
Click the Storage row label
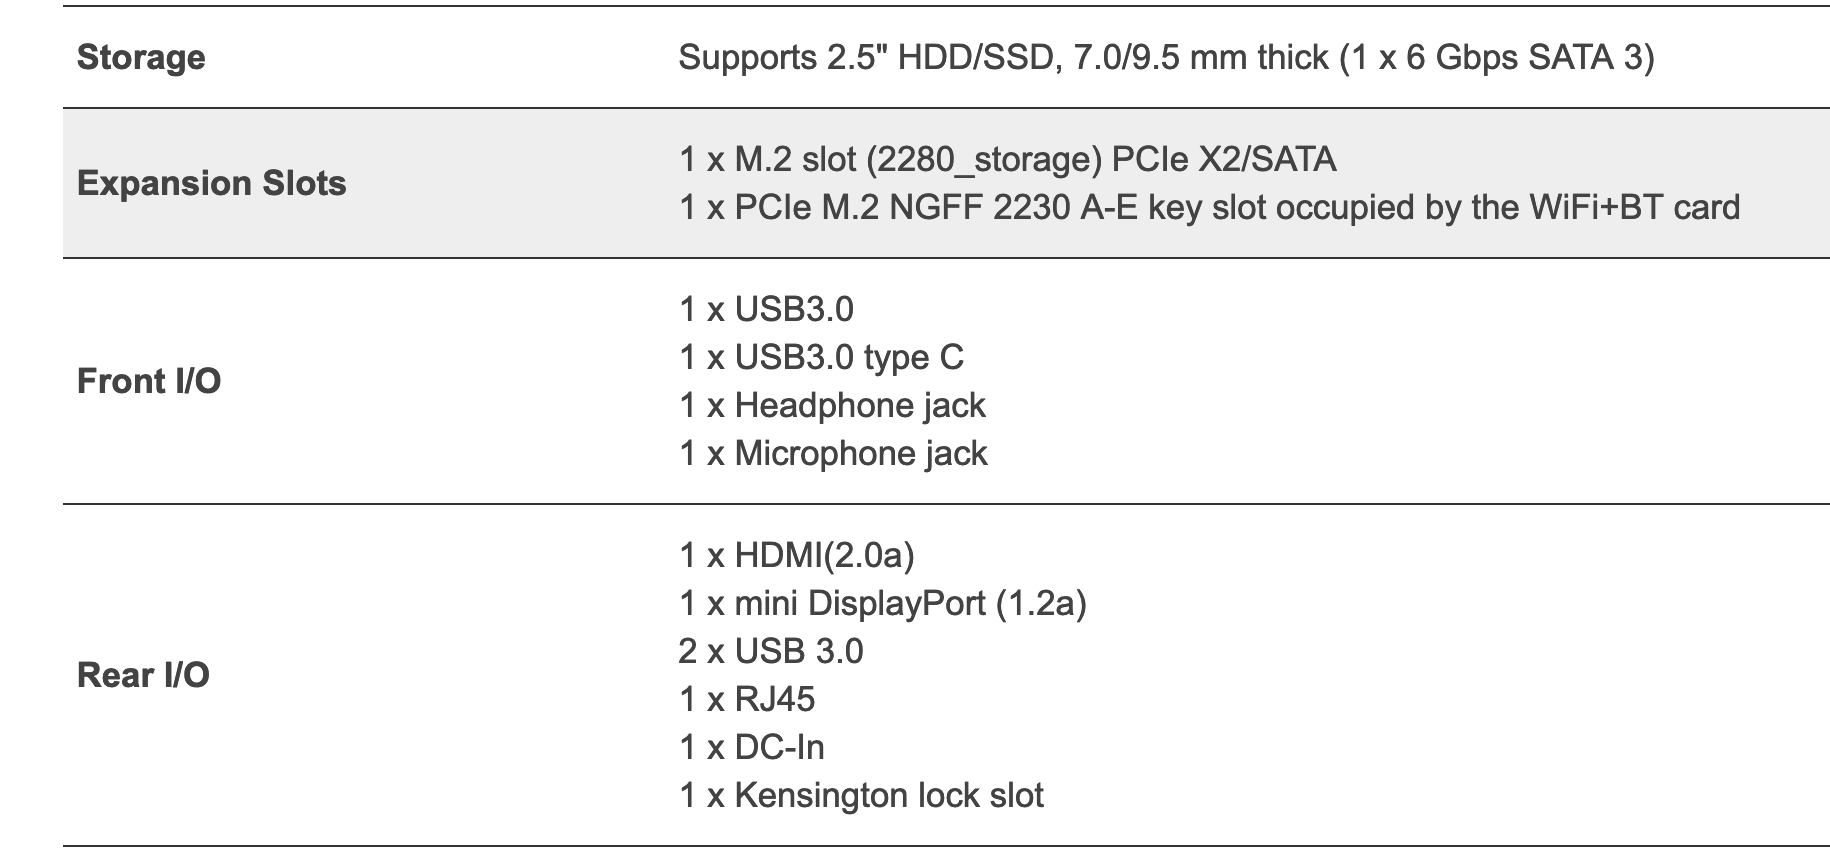pyautogui.click(x=141, y=57)
